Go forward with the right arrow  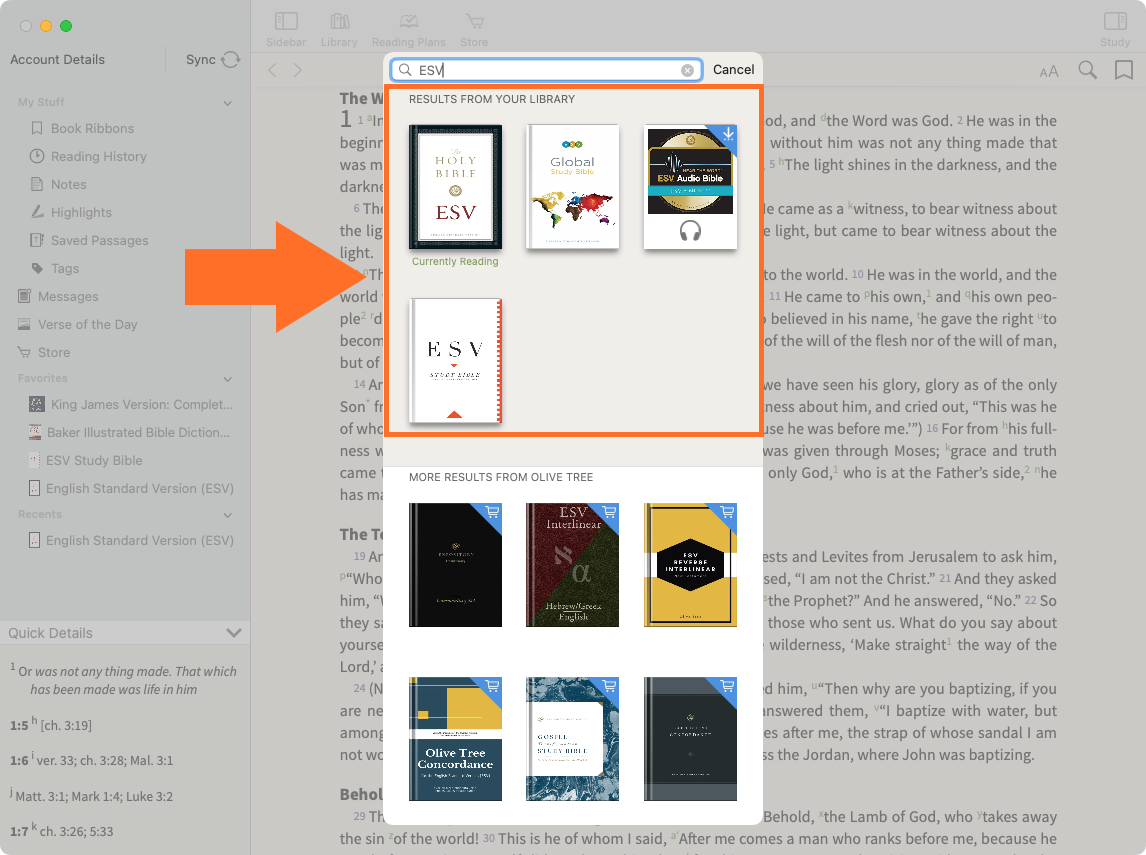297,70
